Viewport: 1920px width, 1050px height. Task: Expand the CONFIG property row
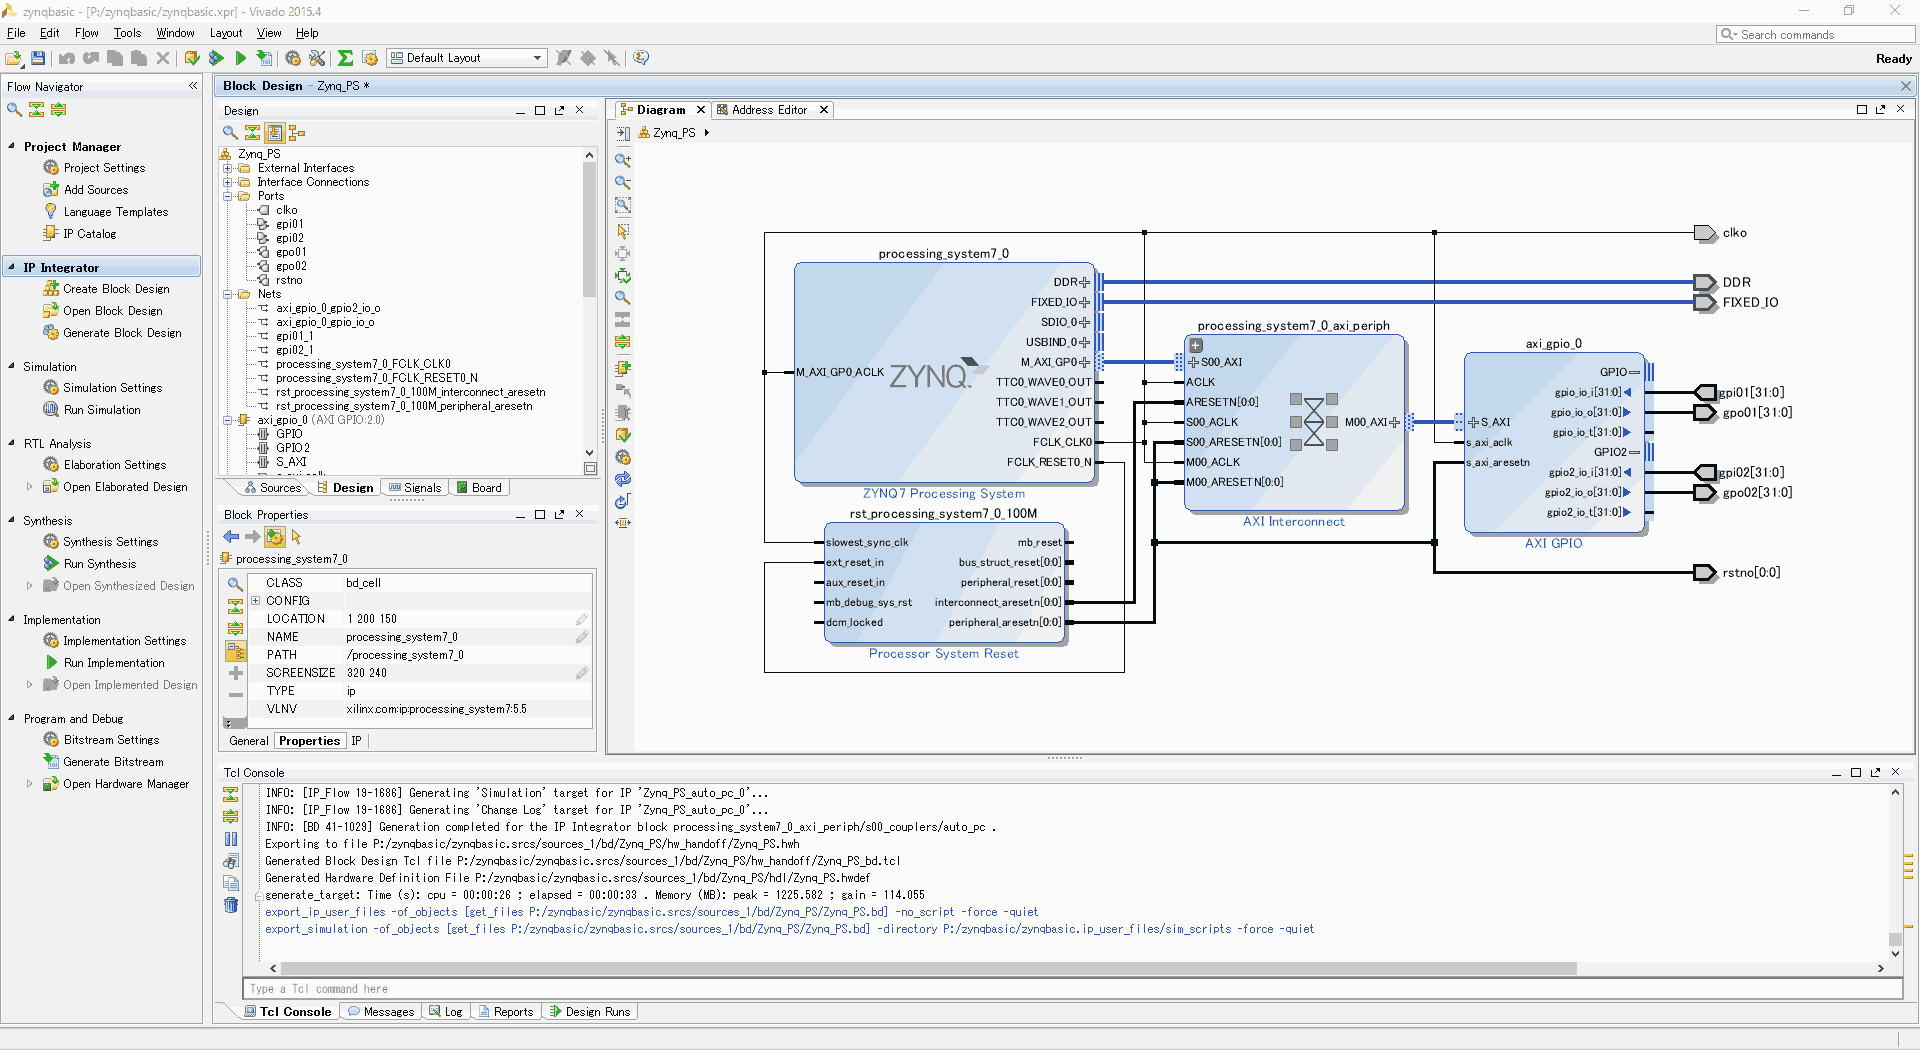point(255,601)
